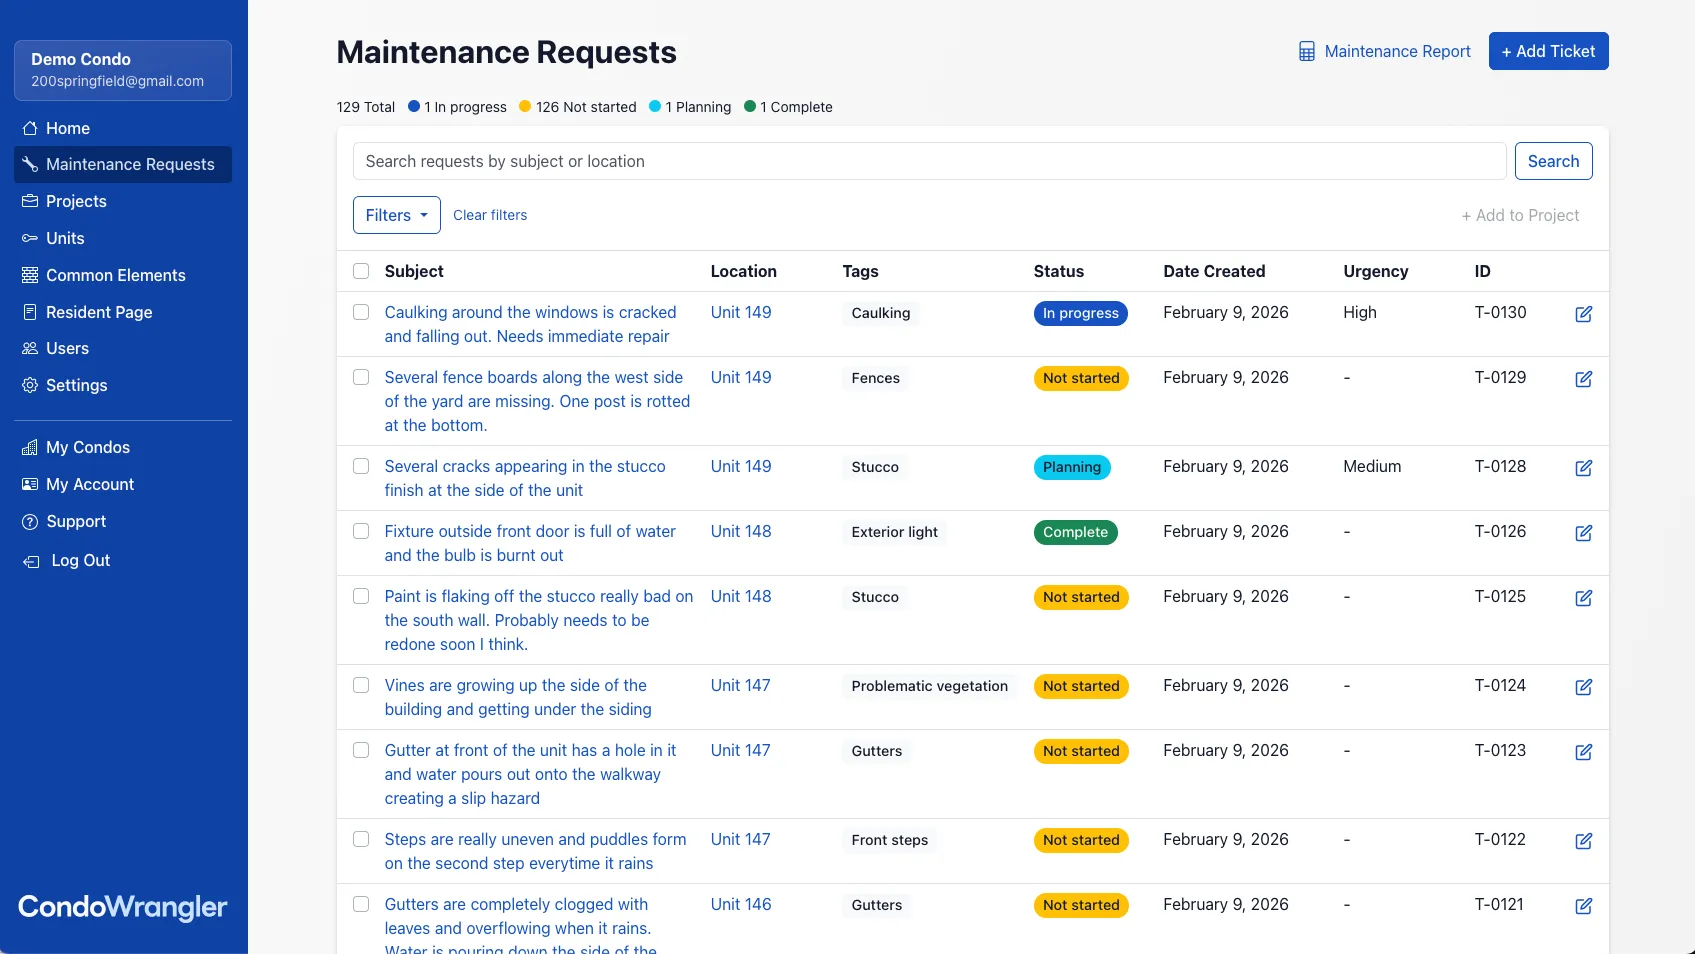Click the Log Out arrow icon

pyautogui.click(x=31, y=561)
